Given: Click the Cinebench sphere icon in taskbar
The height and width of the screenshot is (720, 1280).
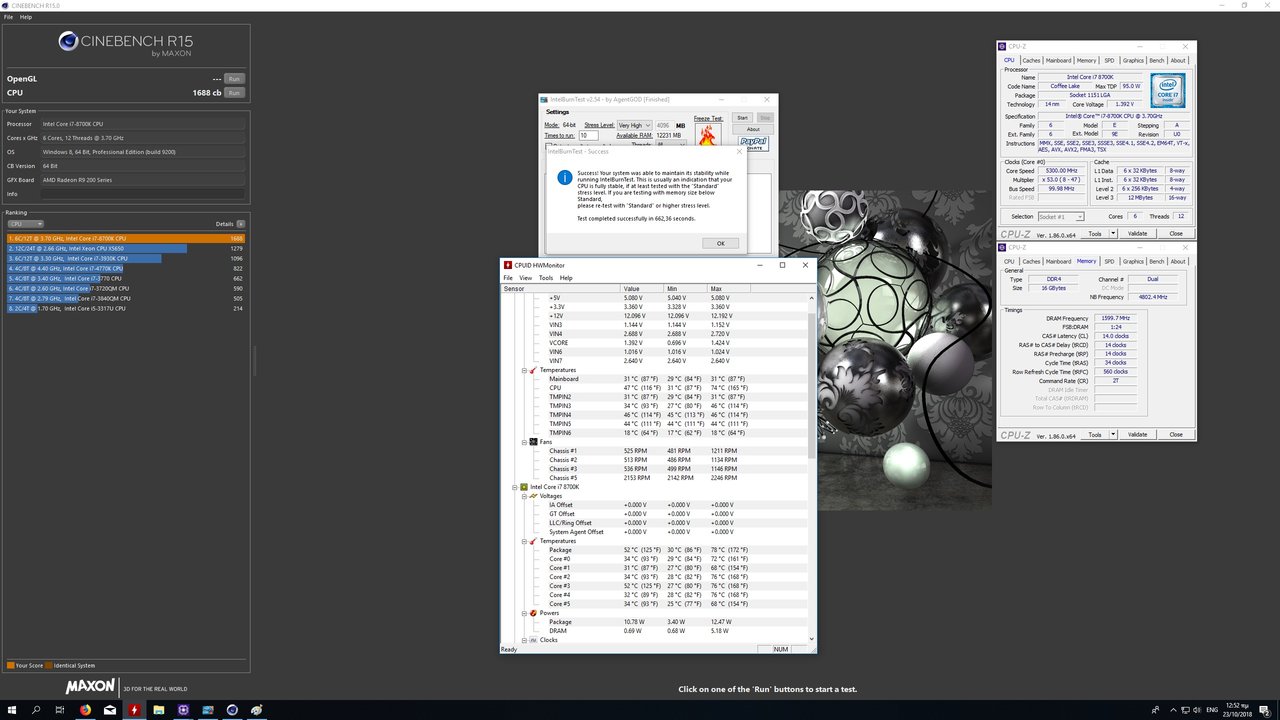Looking at the screenshot, I should coord(232,710).
